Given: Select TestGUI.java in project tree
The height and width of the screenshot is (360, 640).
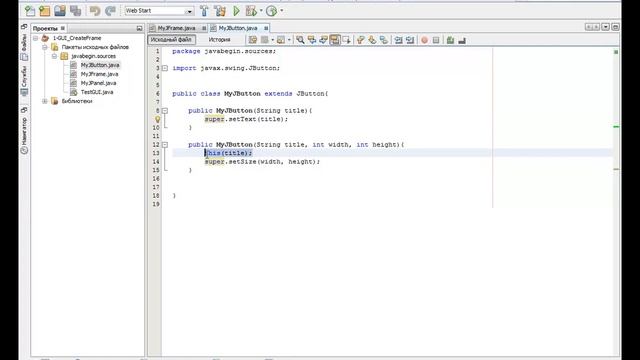Looking at the screenshot, I should click(x=97, y=92).
